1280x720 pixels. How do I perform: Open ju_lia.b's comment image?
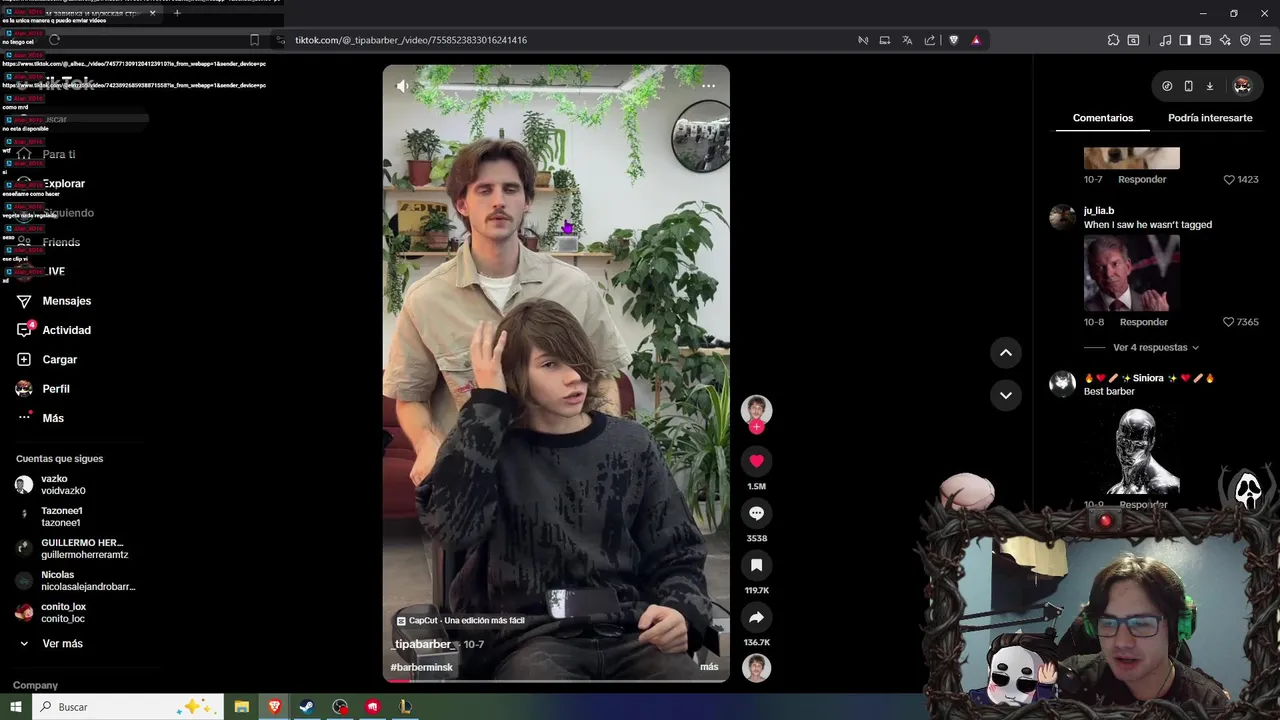click(1132, 273)
